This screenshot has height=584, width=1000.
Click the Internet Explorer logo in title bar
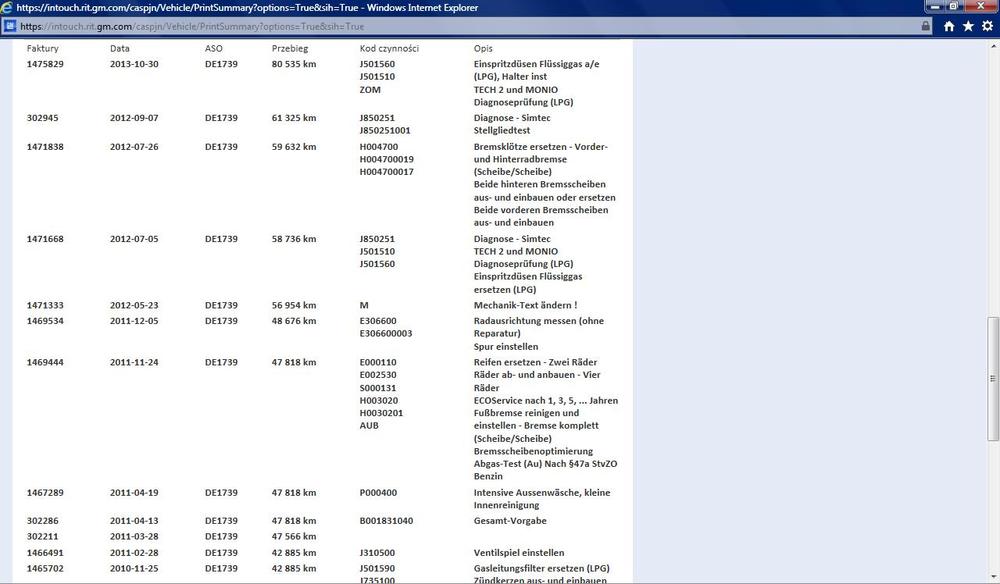click(6, 8)
